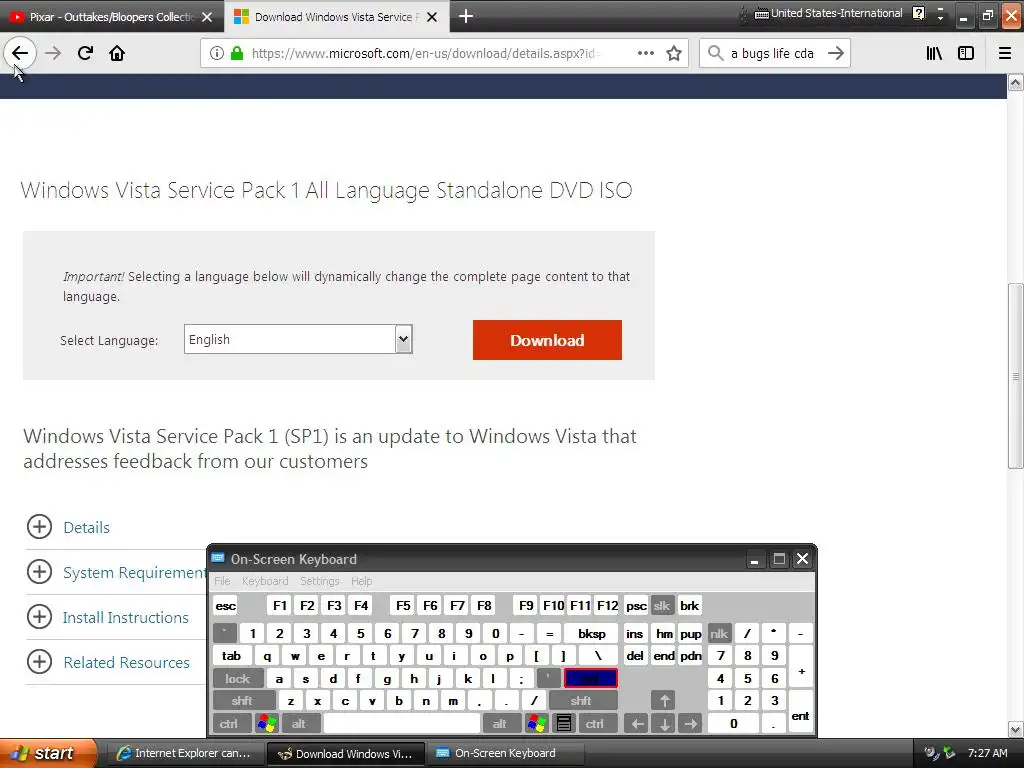This screenshot has width=1024, height=768.
Task: Click the up arrow key
Action: click(664, 701)
